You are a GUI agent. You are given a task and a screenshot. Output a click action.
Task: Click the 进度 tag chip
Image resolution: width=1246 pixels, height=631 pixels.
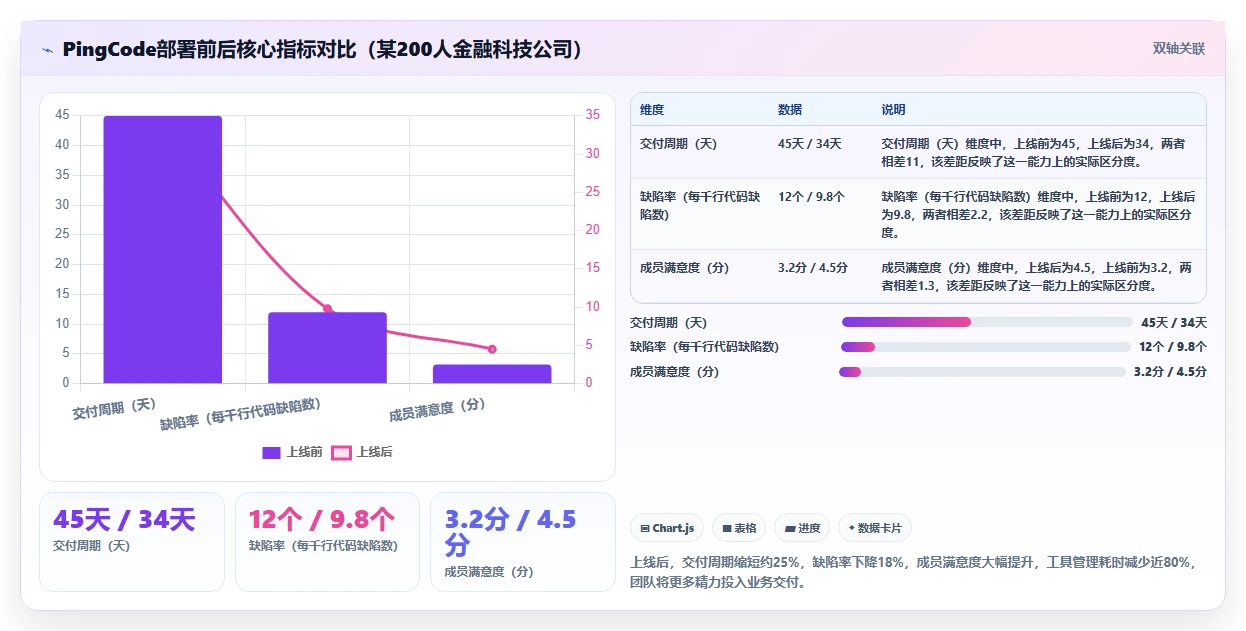(x=802, y=528)
